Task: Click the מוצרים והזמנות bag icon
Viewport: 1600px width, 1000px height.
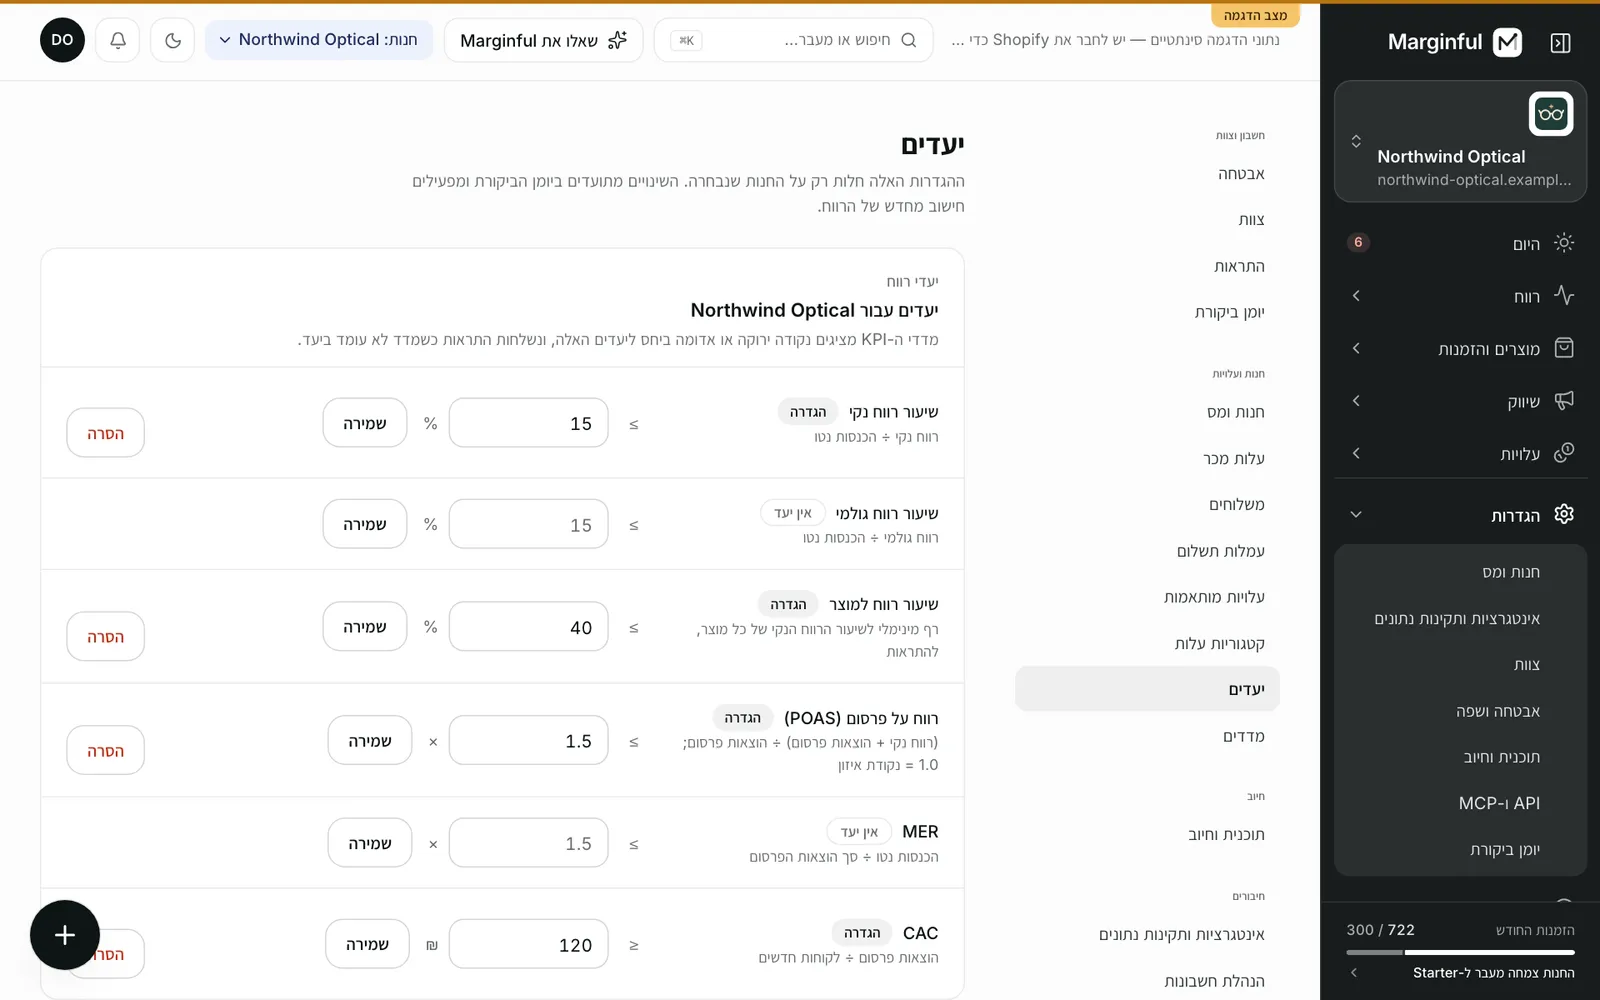Action: point(1564,348)
